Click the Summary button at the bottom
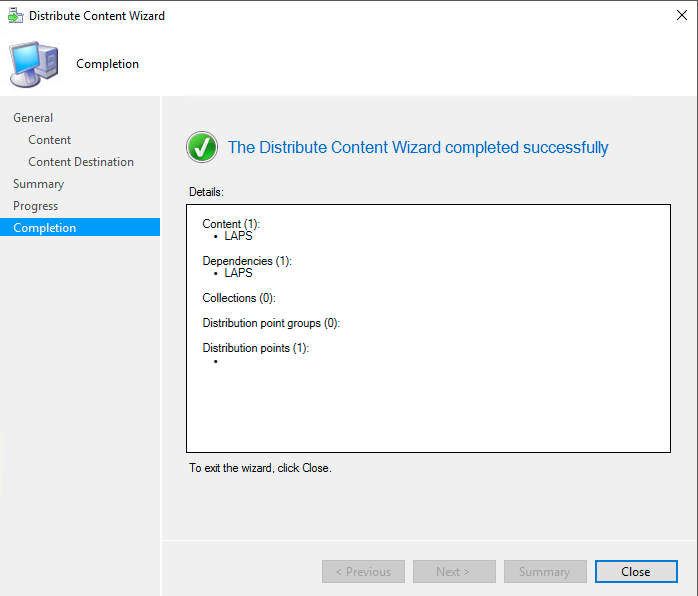Screen dimensions: 698x596 [545, 572]
